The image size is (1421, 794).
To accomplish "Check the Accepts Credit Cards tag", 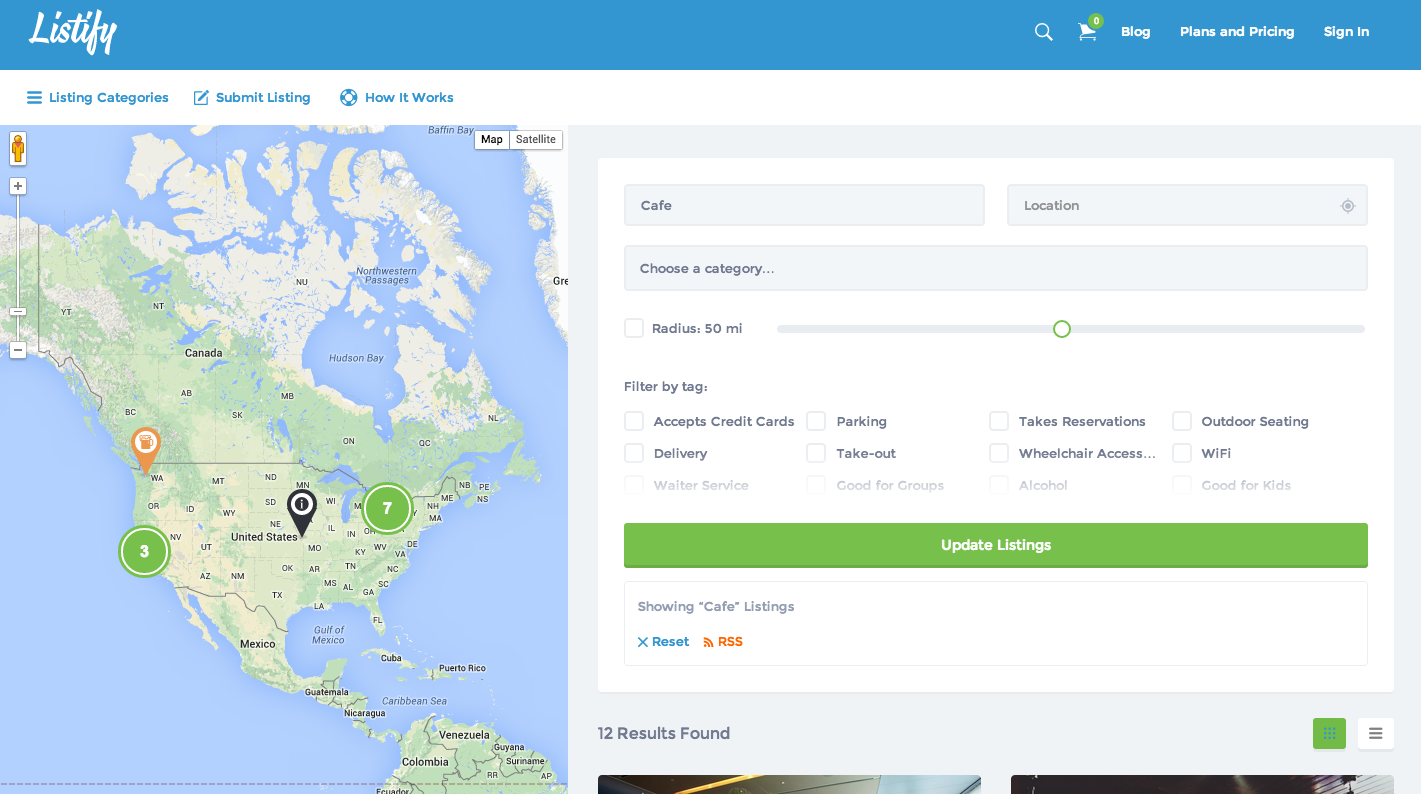I will tap(634, 421).
